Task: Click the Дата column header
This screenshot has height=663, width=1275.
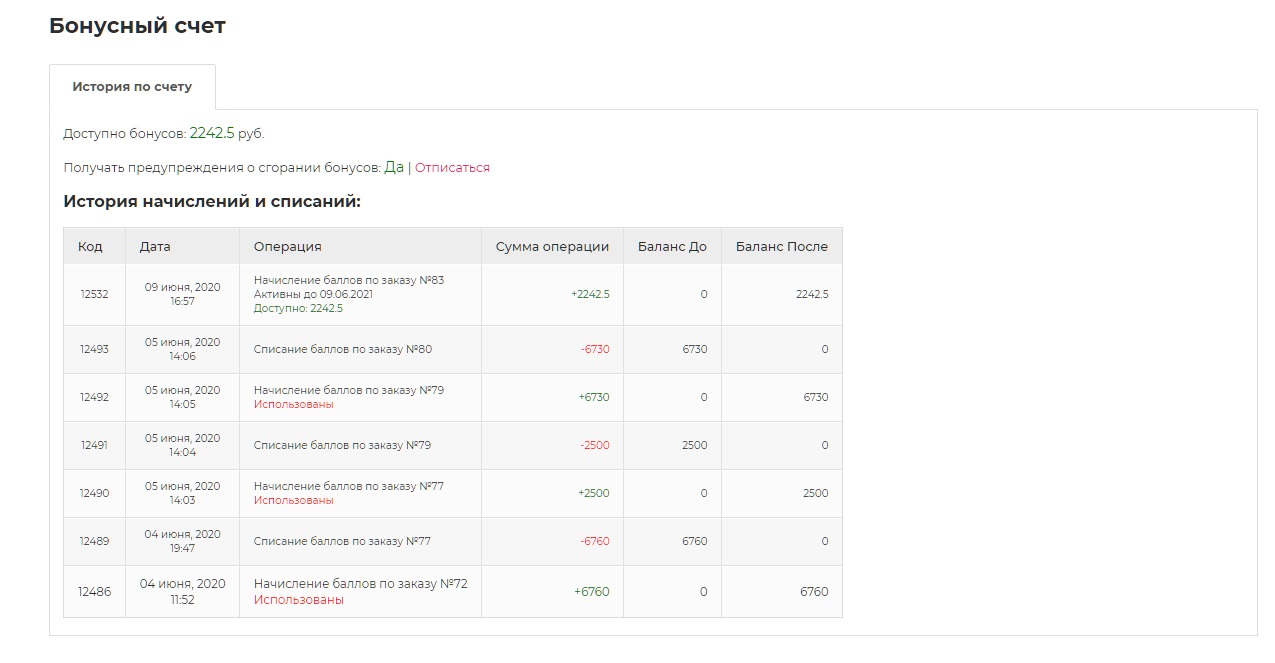Action: 155,246
